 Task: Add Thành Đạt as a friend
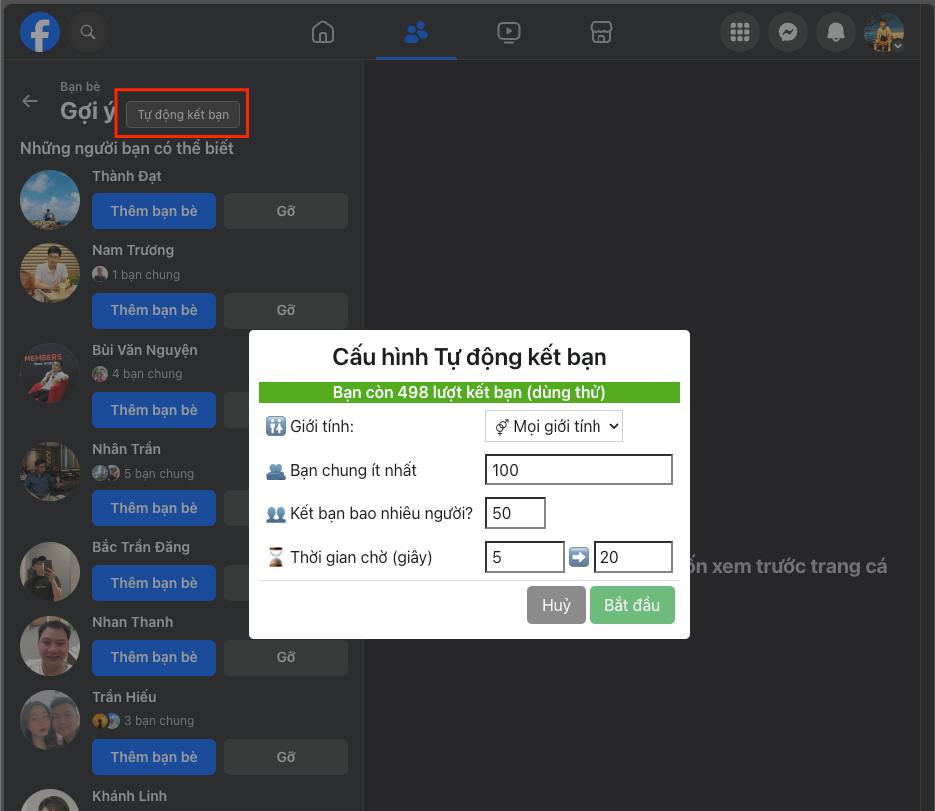(154, 211)
